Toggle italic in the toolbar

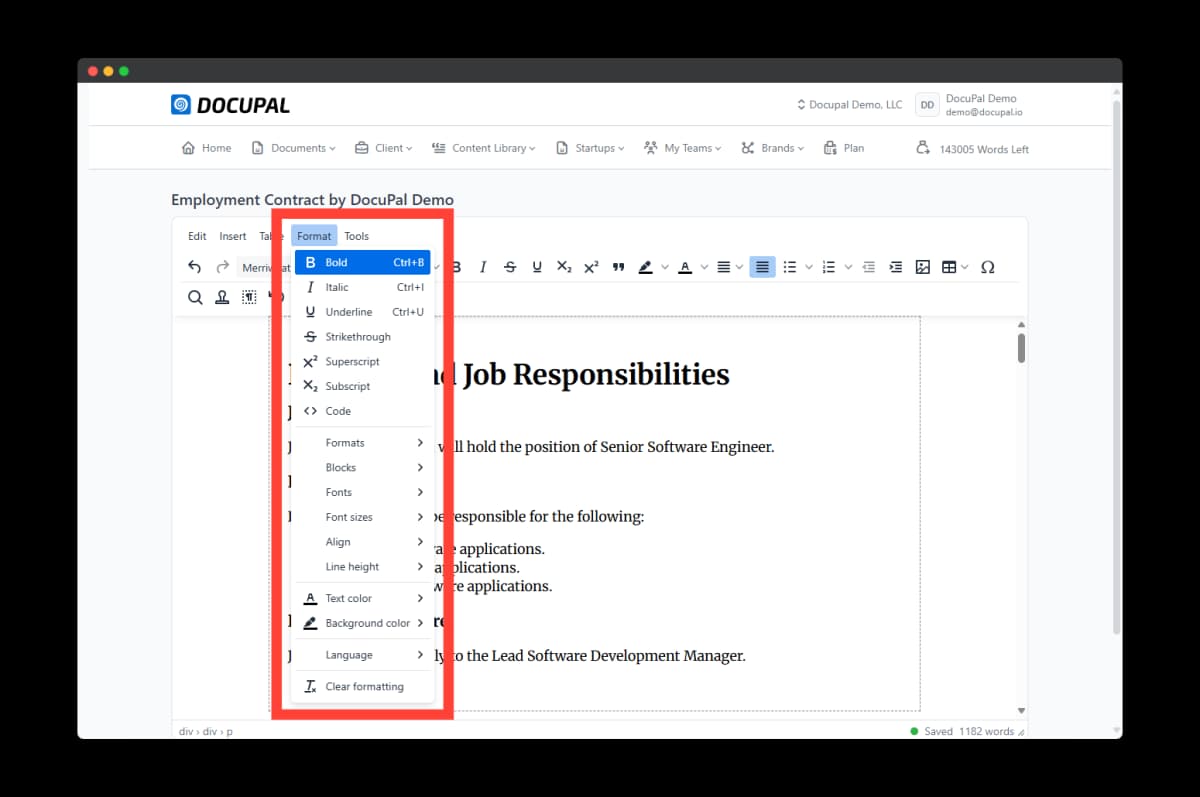[x=483, y=267]
